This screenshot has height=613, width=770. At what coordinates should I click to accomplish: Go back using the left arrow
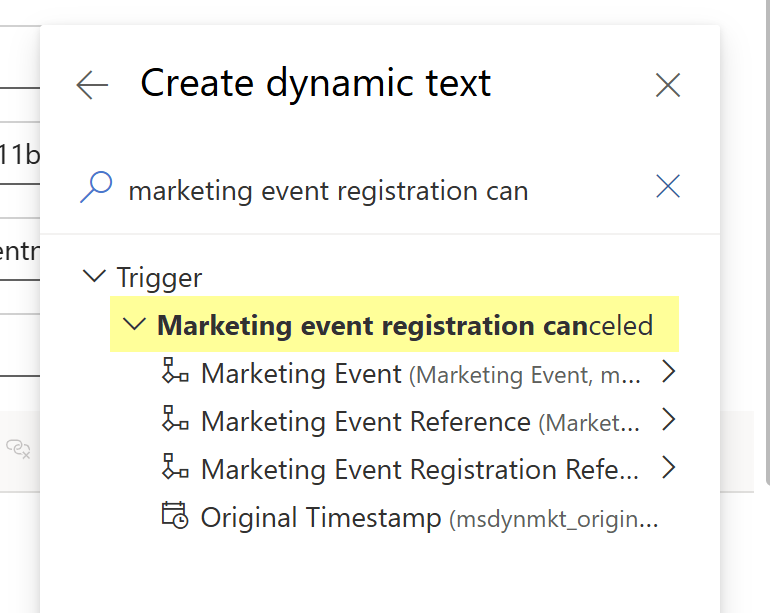[92, 85]
